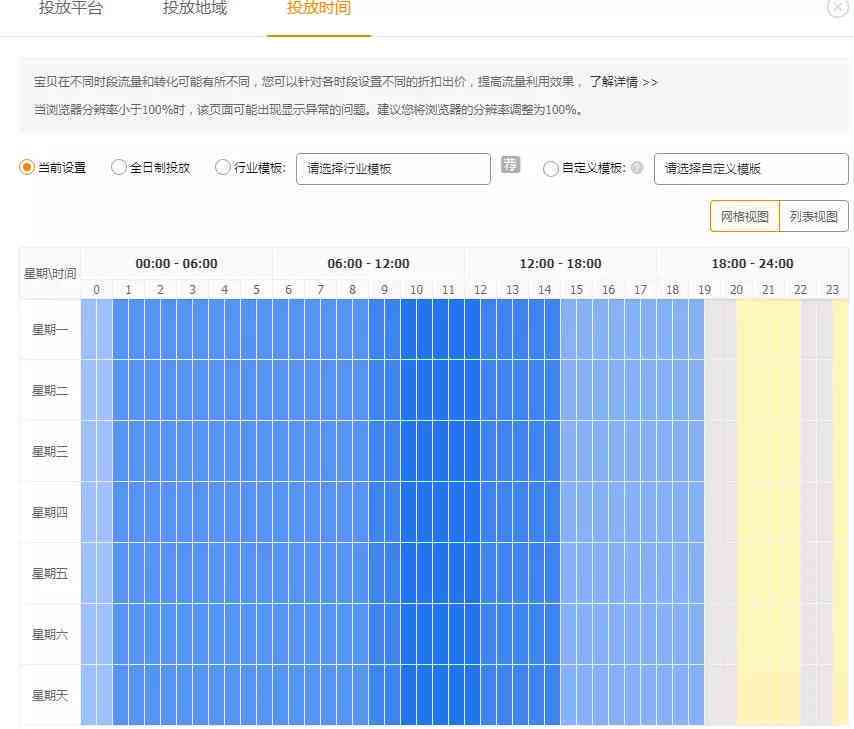
Task: Click hour 3 column header
Action: pos(193,289)
